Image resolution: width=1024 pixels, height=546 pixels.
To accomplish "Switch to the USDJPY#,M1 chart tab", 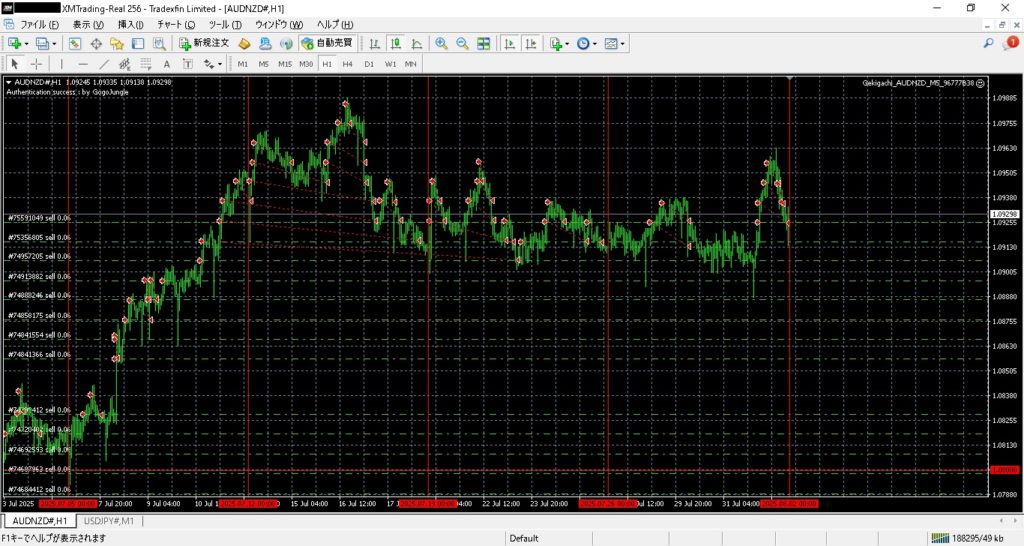I will [x=109, y=521].
